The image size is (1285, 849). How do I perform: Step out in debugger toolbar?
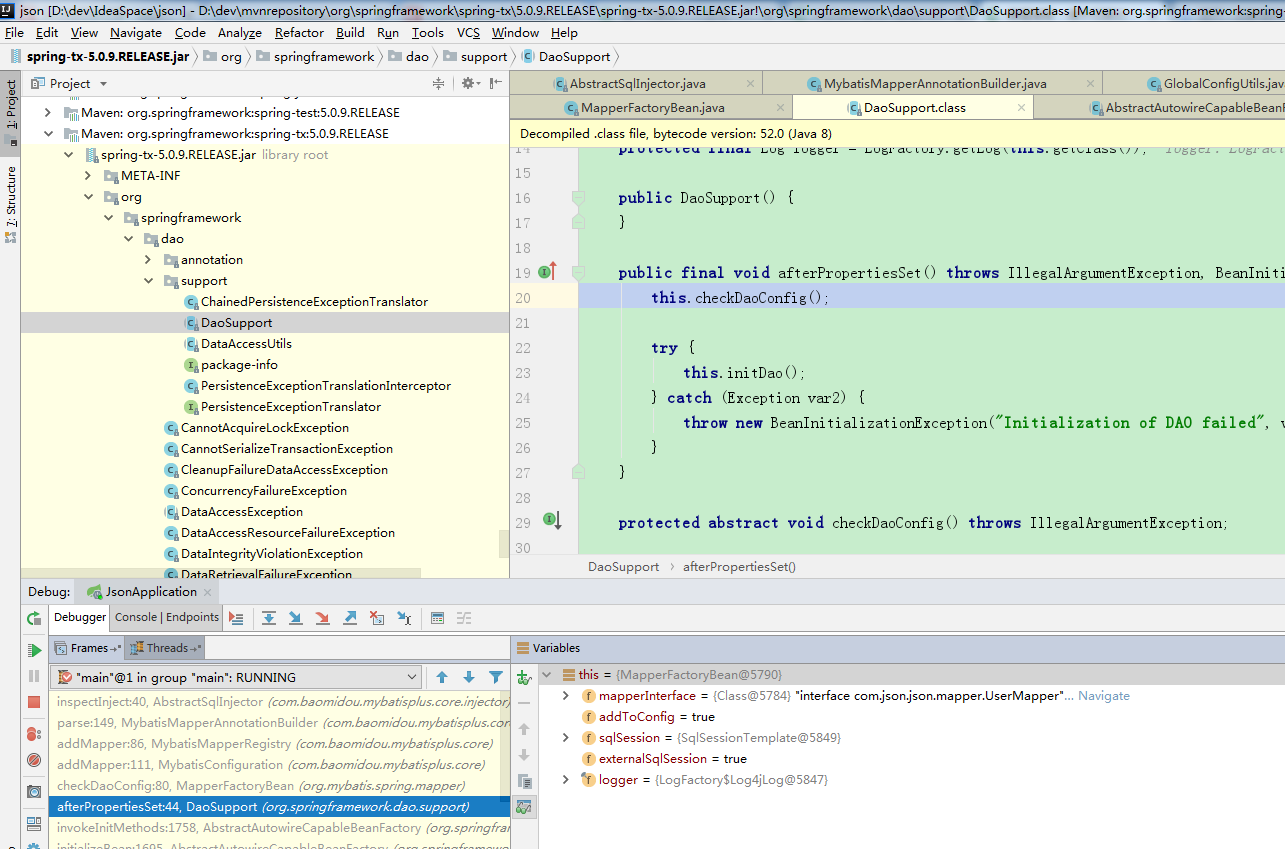(350, 618)
